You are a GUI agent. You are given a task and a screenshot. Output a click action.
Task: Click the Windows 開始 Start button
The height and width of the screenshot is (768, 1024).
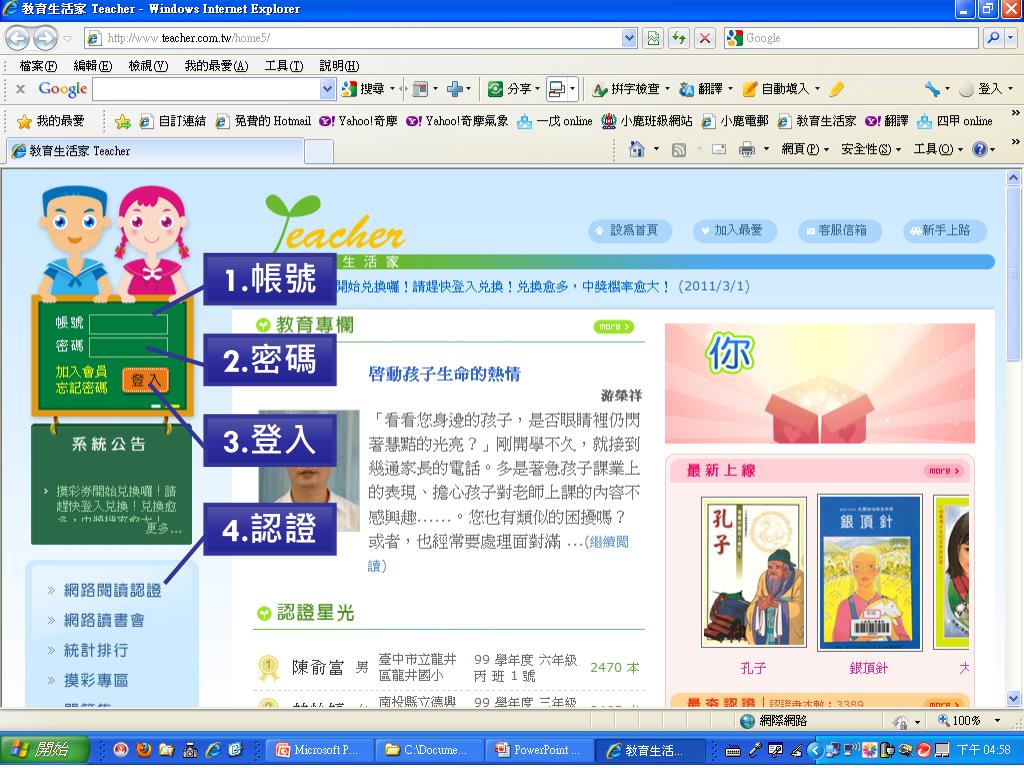pyautogui.click(x=42, y=750)
